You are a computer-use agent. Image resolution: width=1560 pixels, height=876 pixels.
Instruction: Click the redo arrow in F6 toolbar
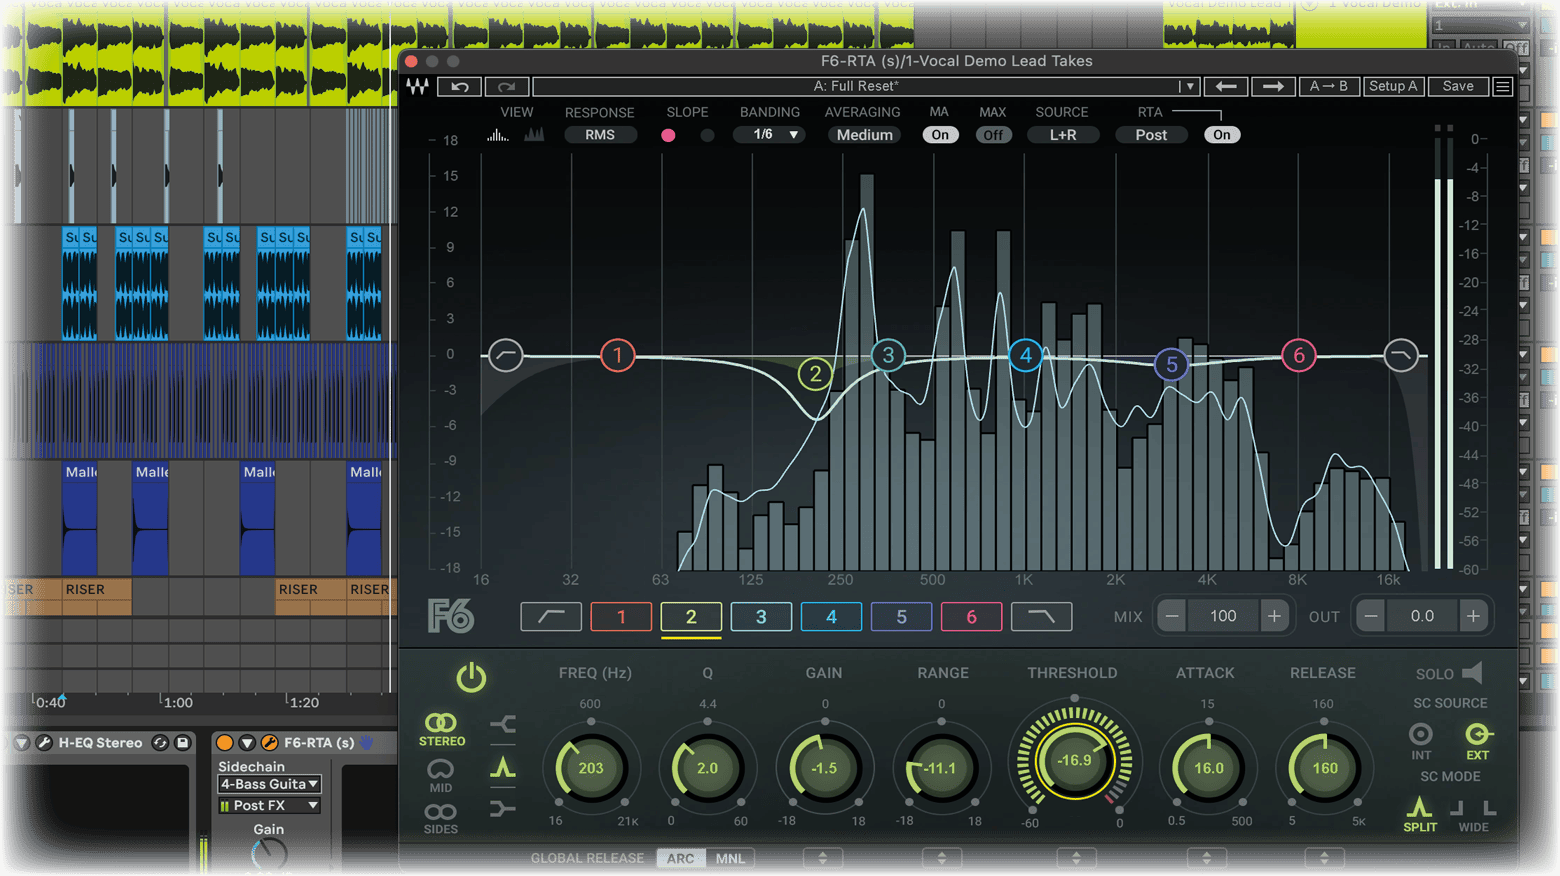(x=506, y=87)
